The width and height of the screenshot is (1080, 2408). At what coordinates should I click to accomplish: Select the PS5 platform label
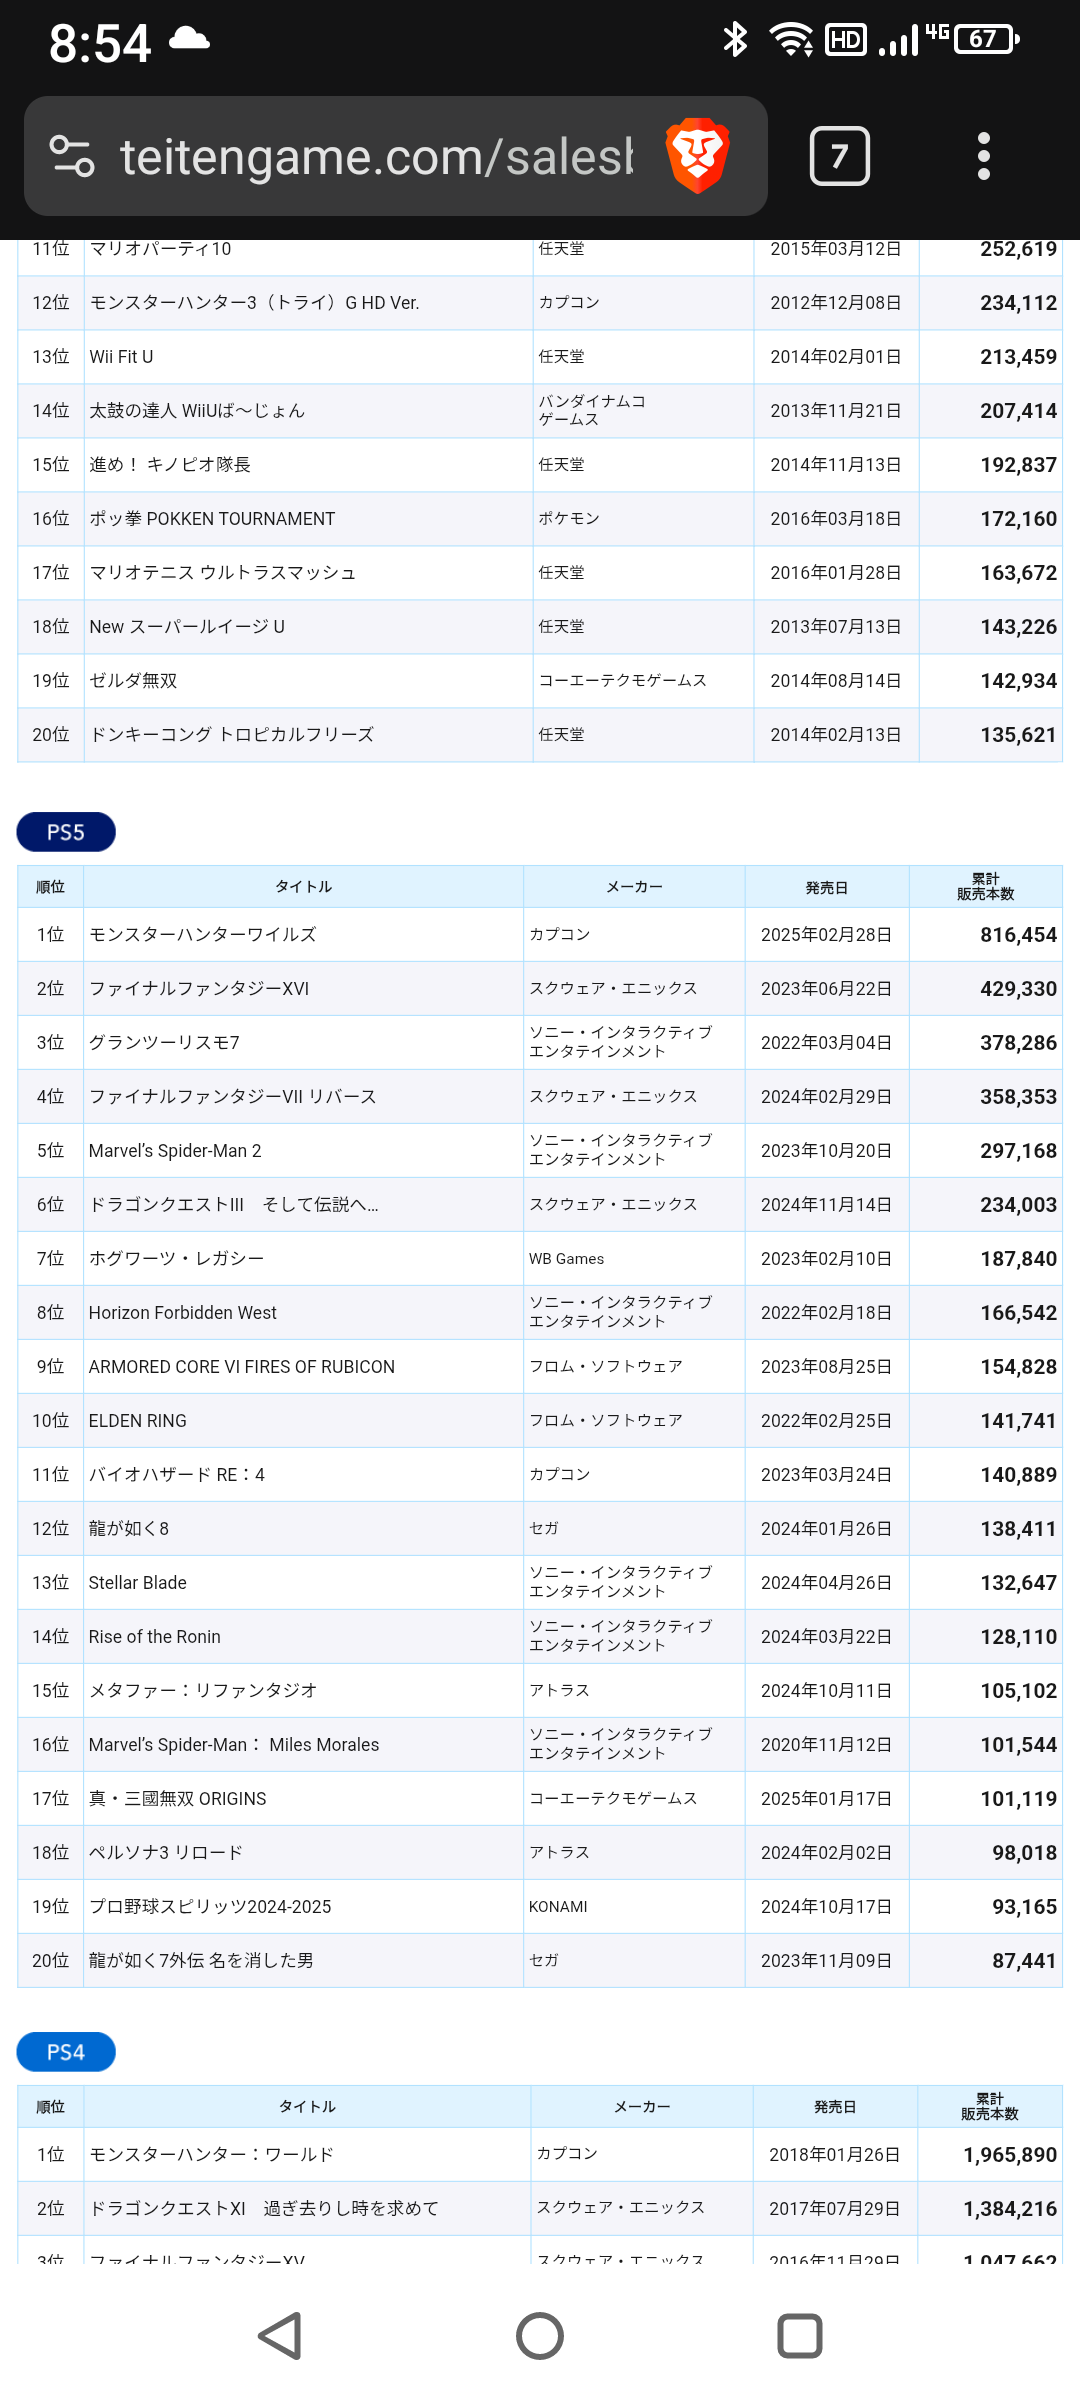click(x=66, y=832)
